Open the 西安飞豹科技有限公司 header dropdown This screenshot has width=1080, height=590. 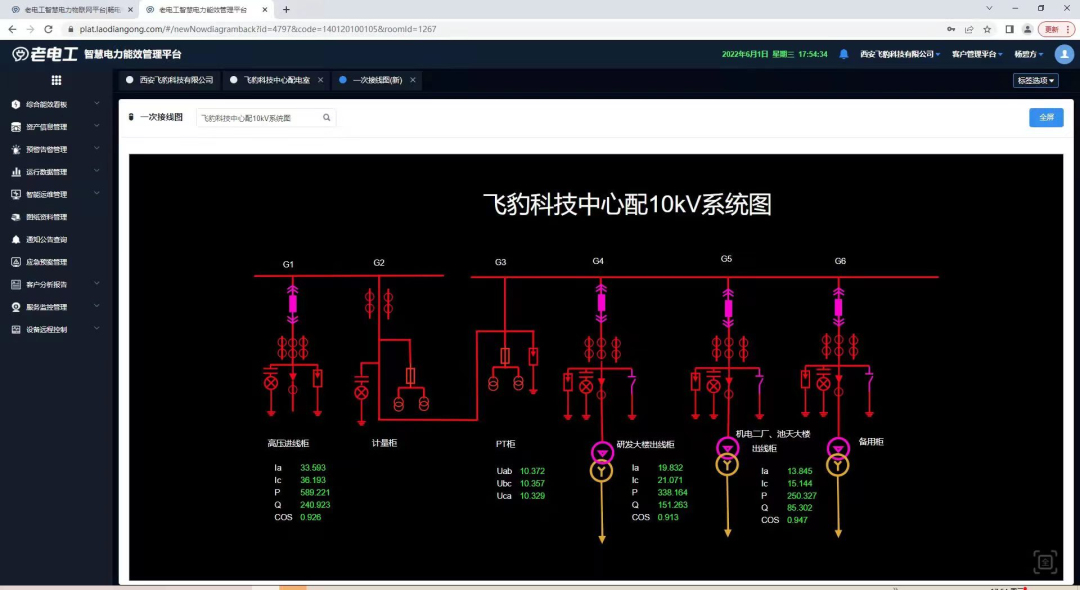point(900,54)
